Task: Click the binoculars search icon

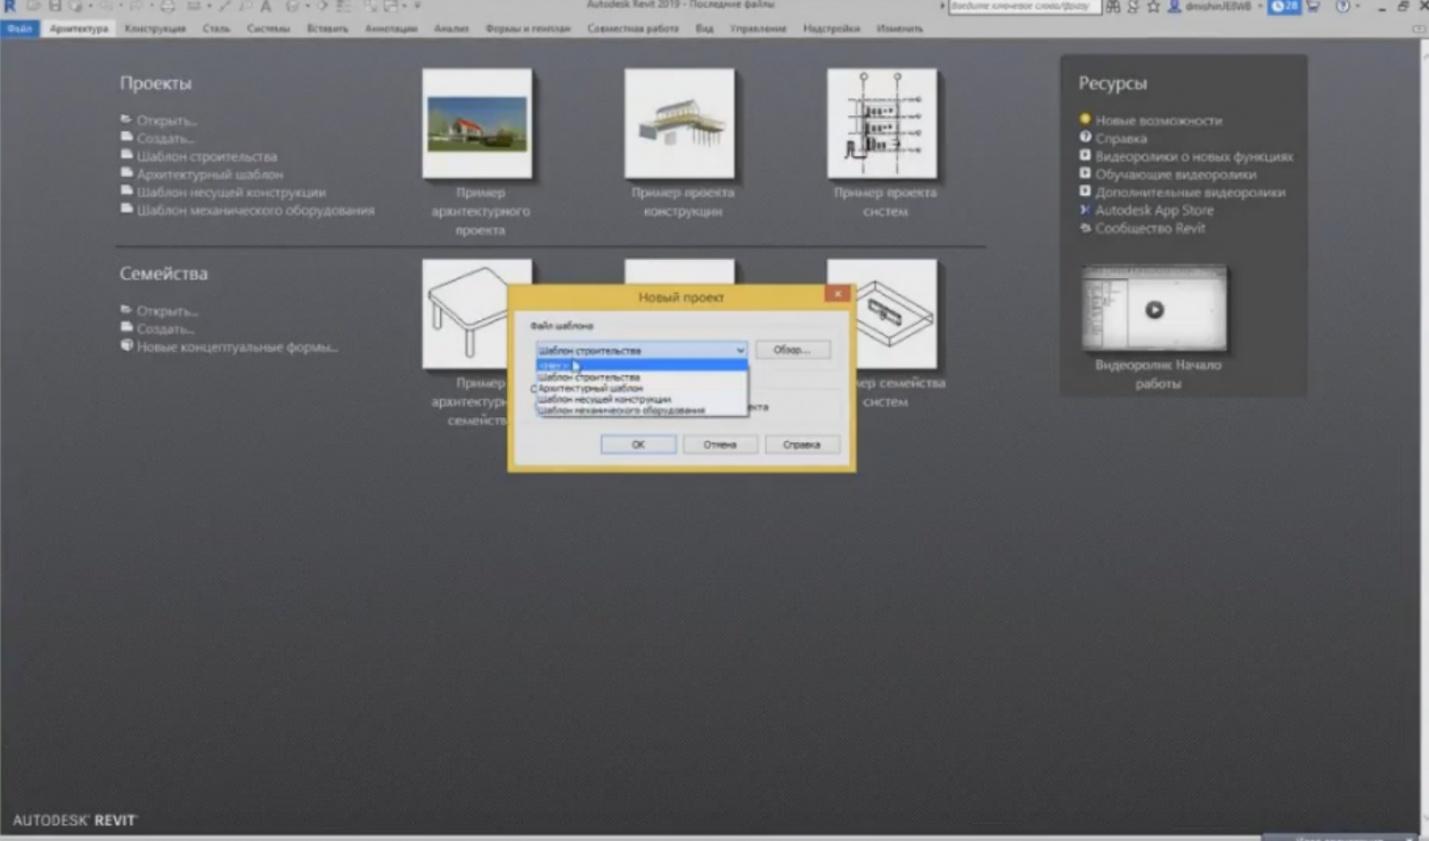Action: click(1113, 6)
